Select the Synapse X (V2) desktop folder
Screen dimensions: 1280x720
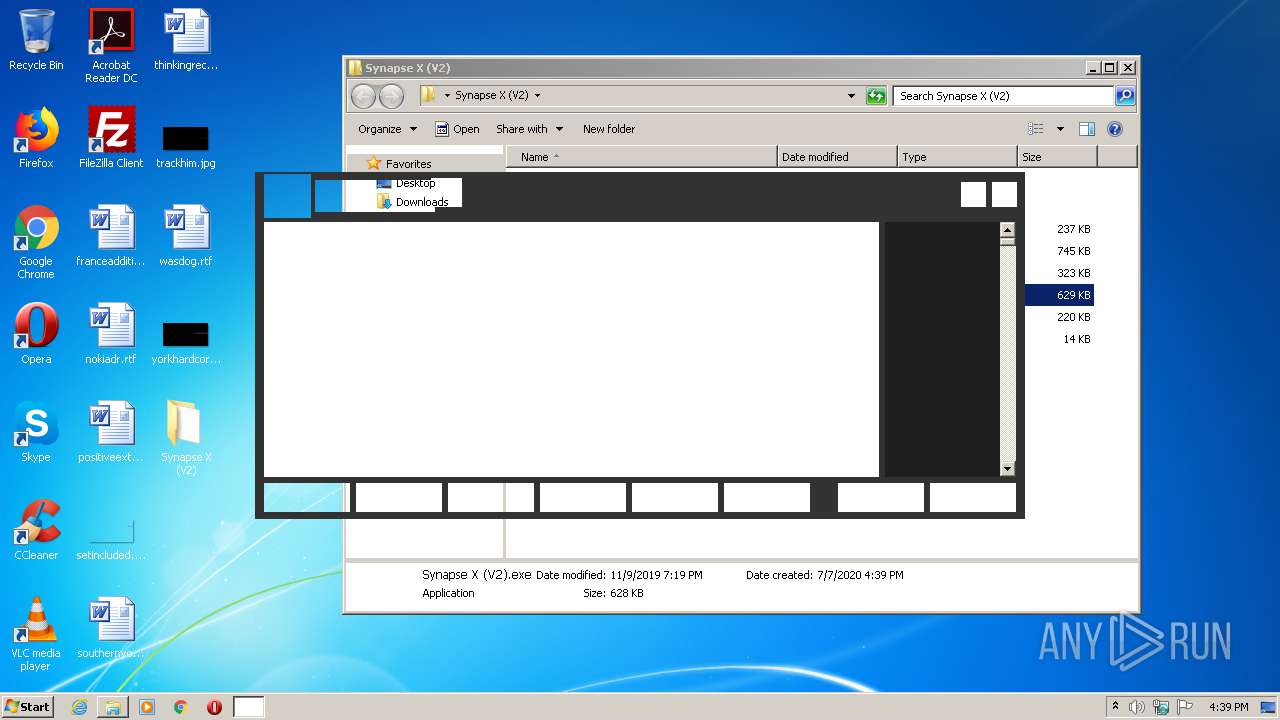(x=186, y=438)
